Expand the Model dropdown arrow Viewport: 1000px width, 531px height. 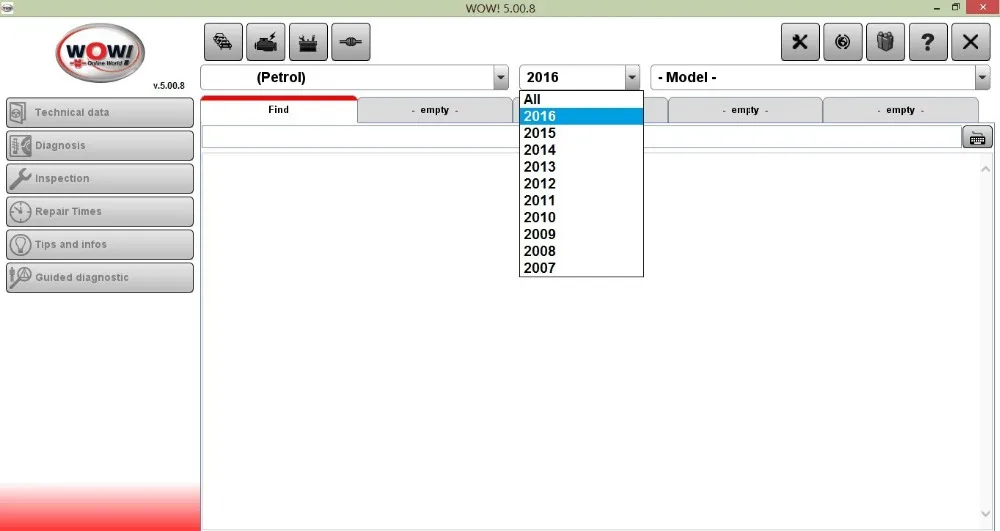982,78
